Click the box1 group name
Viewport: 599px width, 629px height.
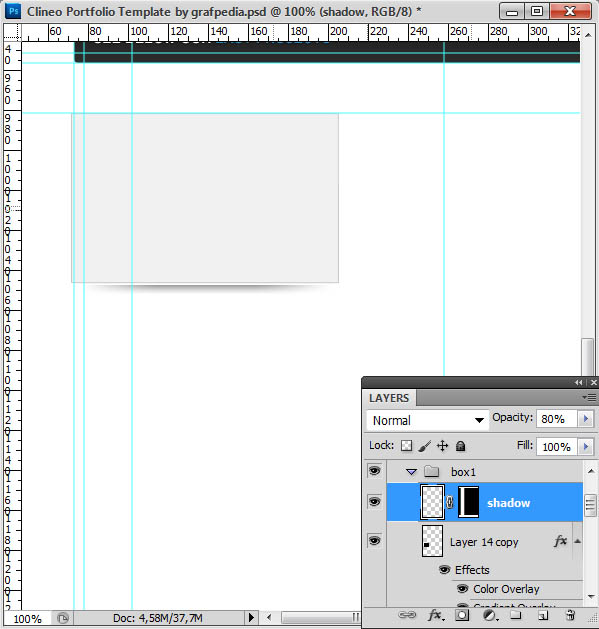pos(463,472)
